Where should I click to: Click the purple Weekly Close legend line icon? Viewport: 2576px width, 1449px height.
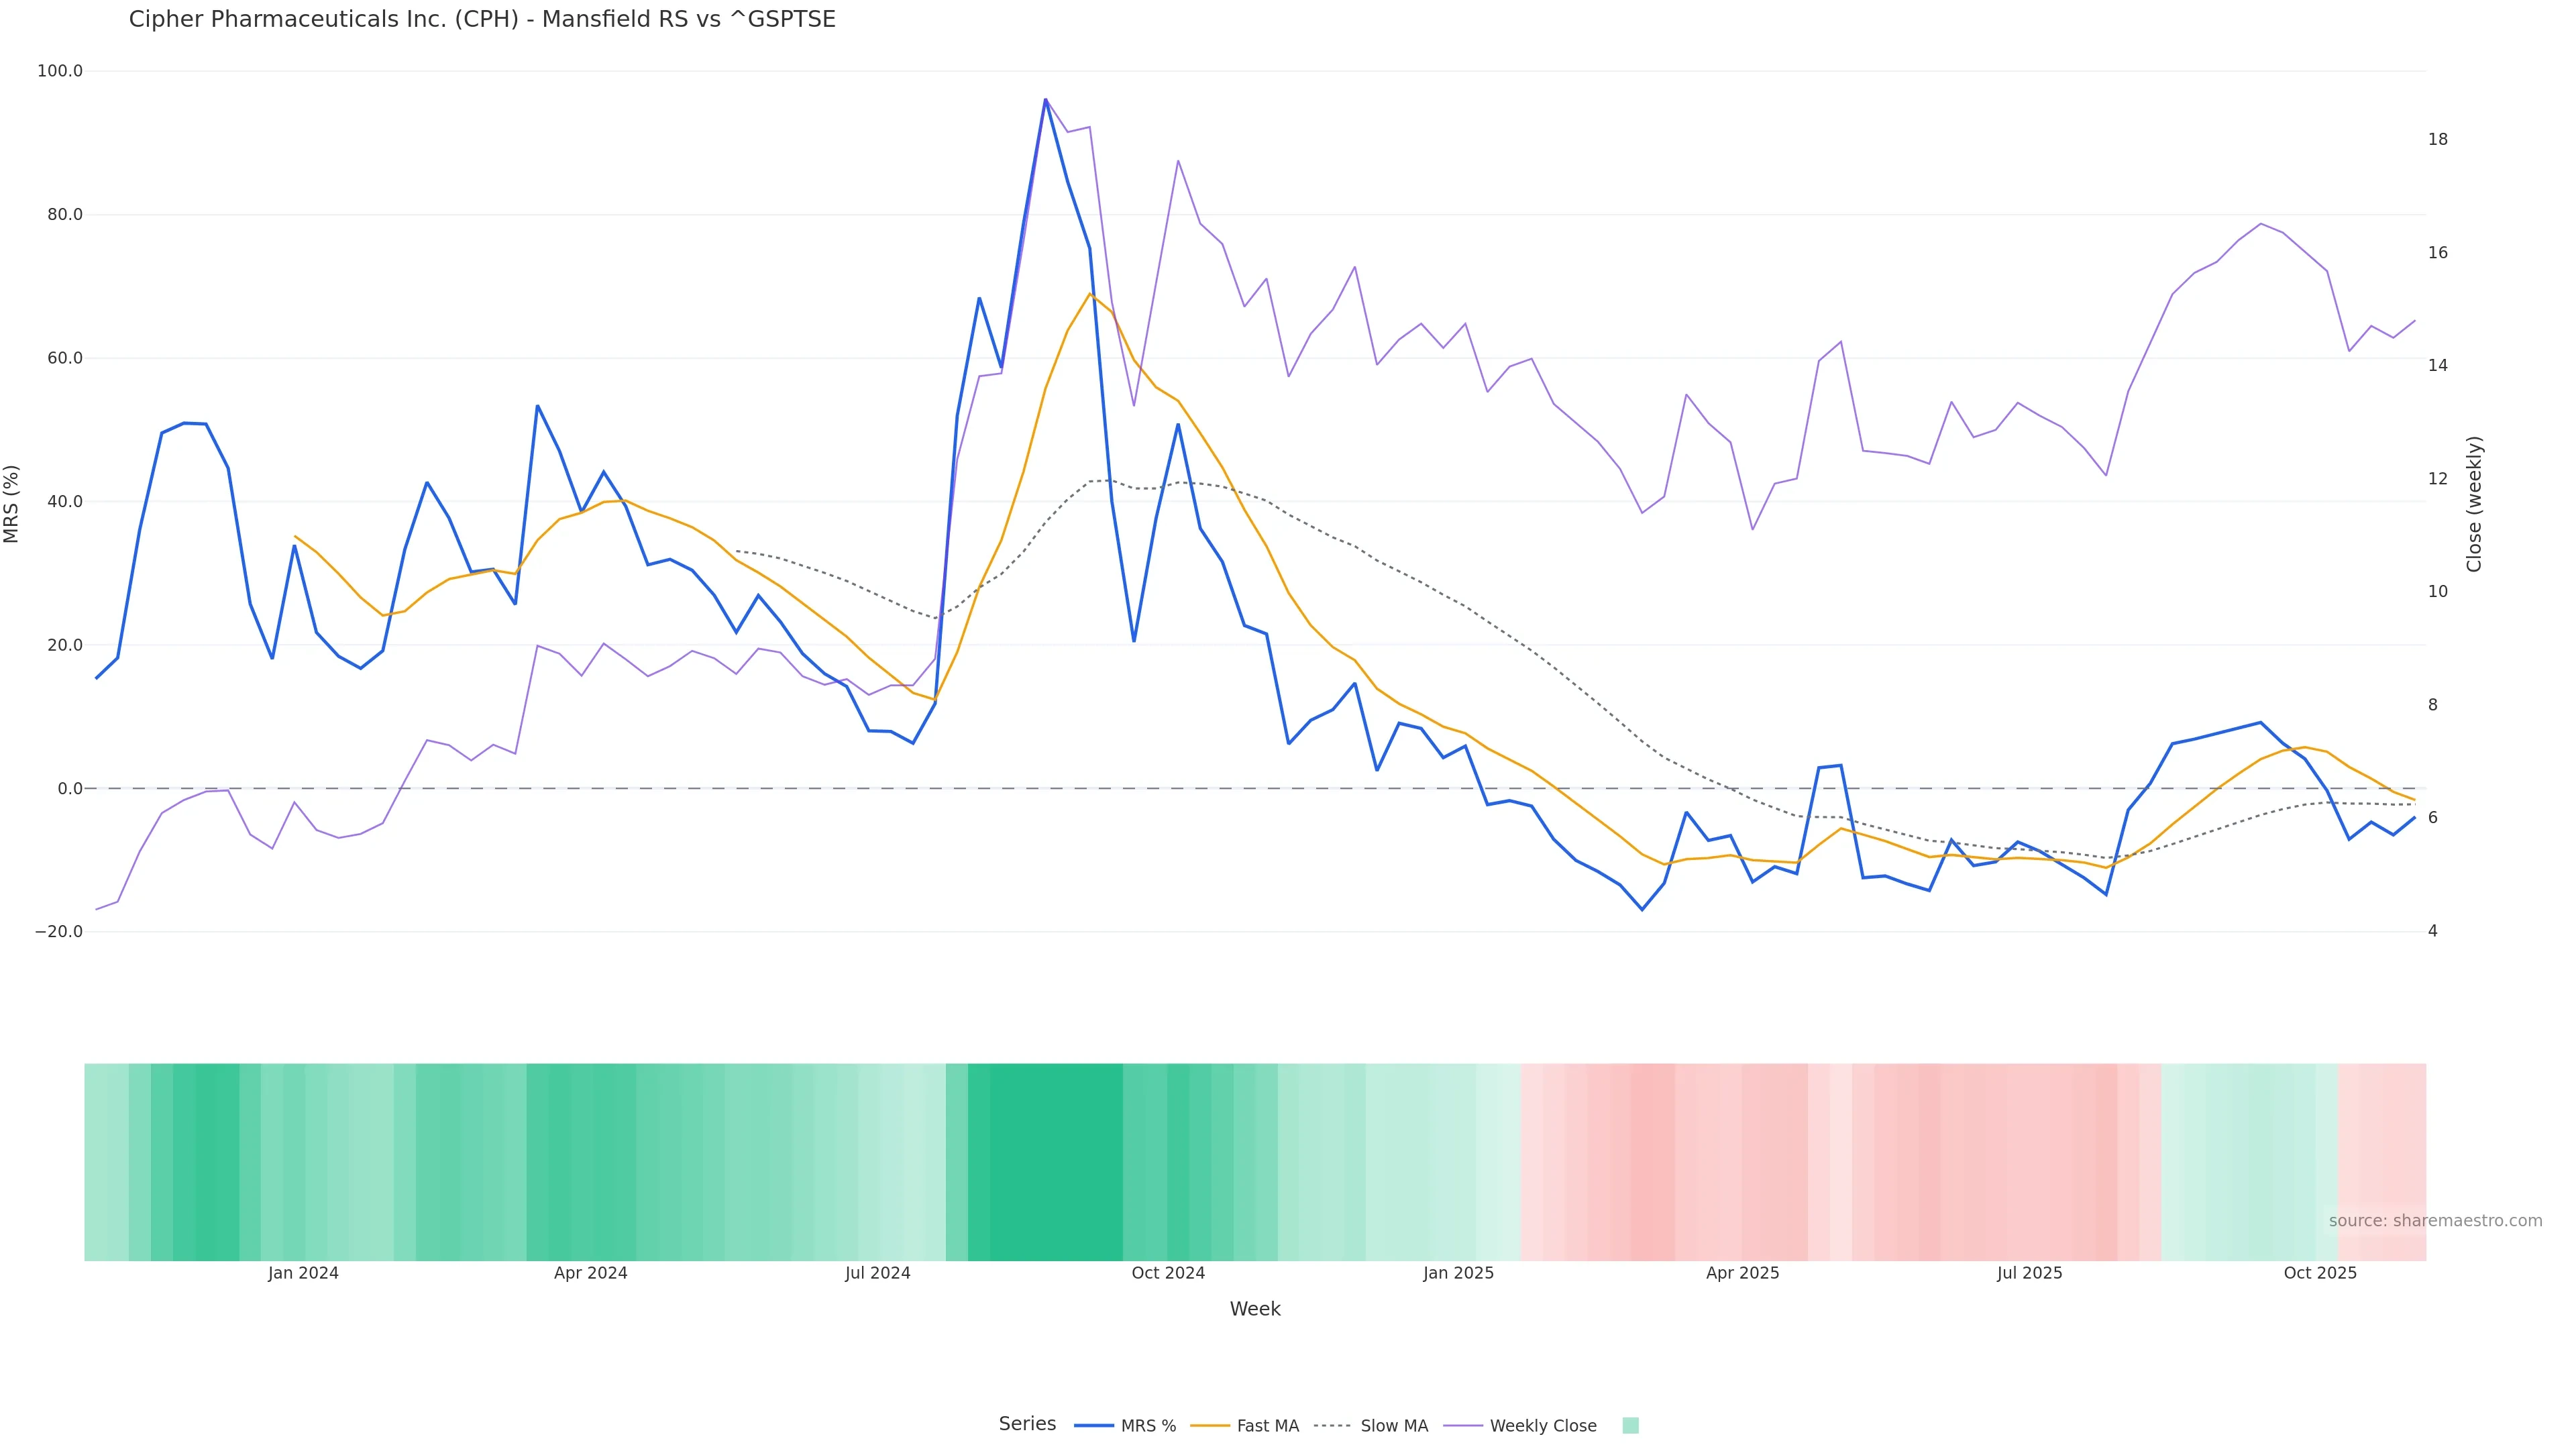[x=1463, y=1426]
